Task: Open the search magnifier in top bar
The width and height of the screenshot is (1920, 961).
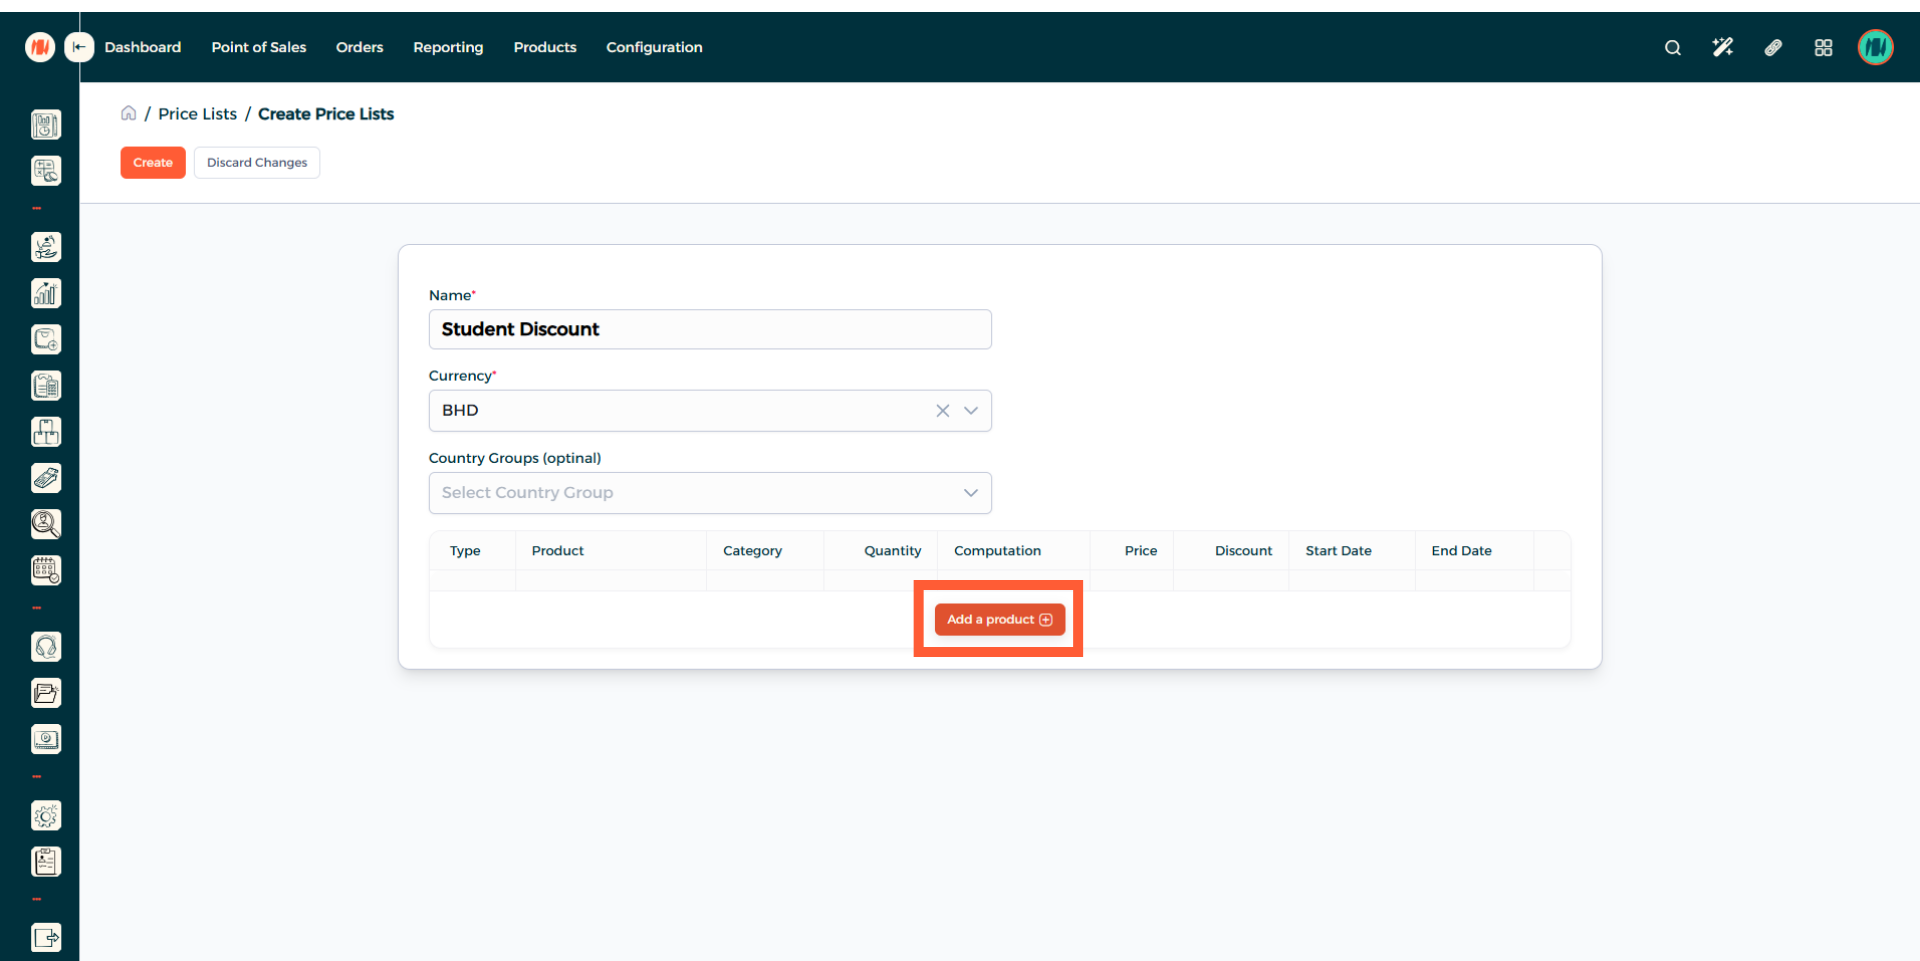Action: 1672,48
